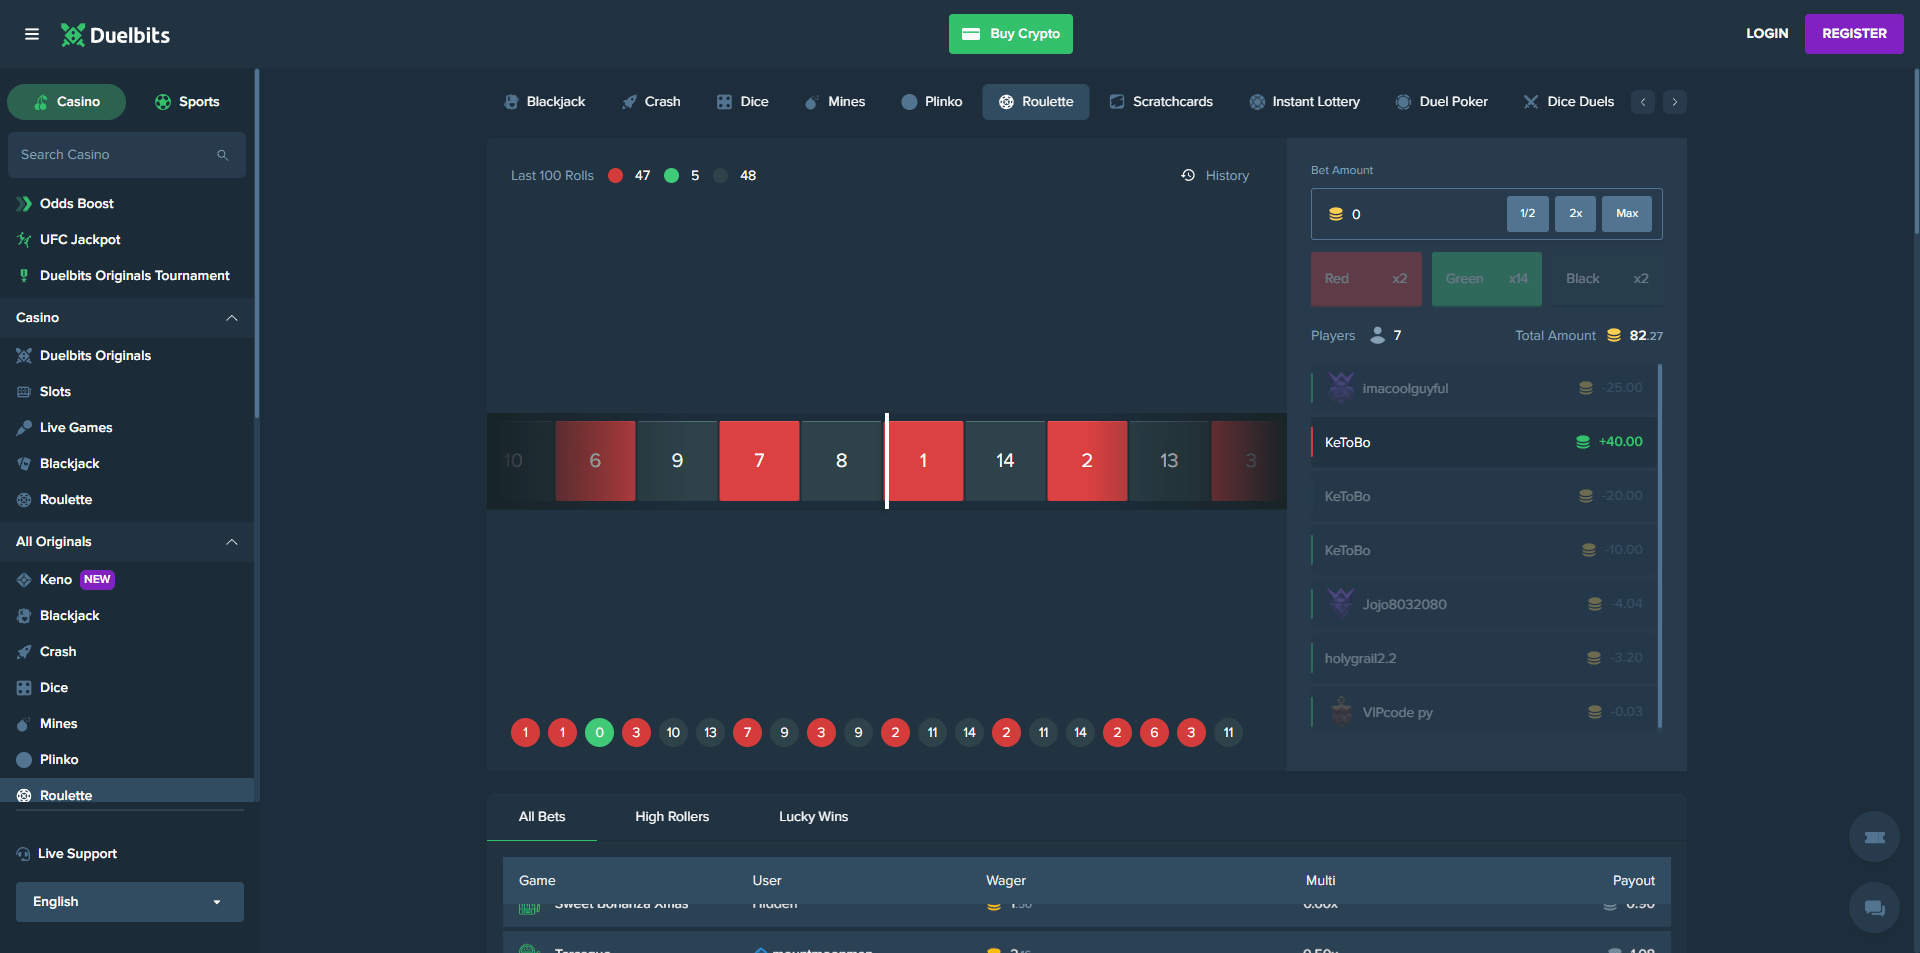Open the Dice Duels tab
The height and width of the screenshot is (953, 1920).
coord(1569,102)
